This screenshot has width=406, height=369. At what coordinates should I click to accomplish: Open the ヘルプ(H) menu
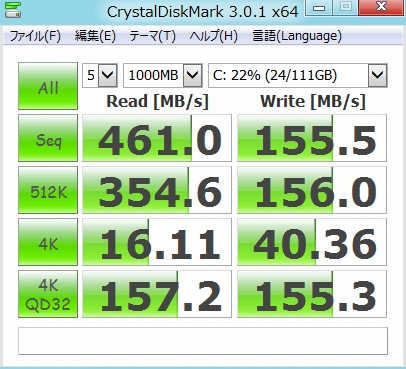click(x=214, y=36)
